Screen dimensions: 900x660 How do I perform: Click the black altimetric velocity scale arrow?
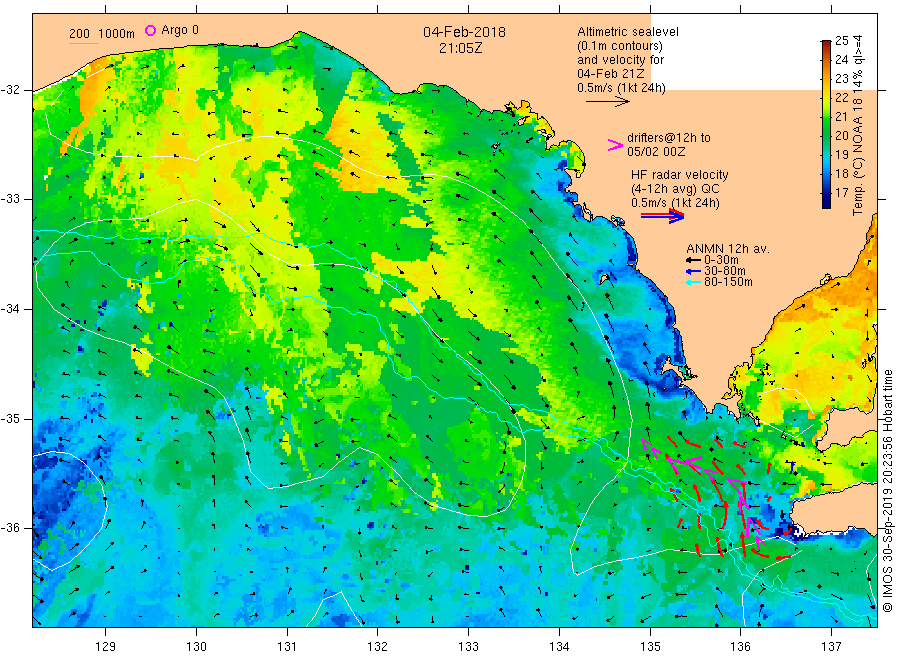[x=608, y=102]
